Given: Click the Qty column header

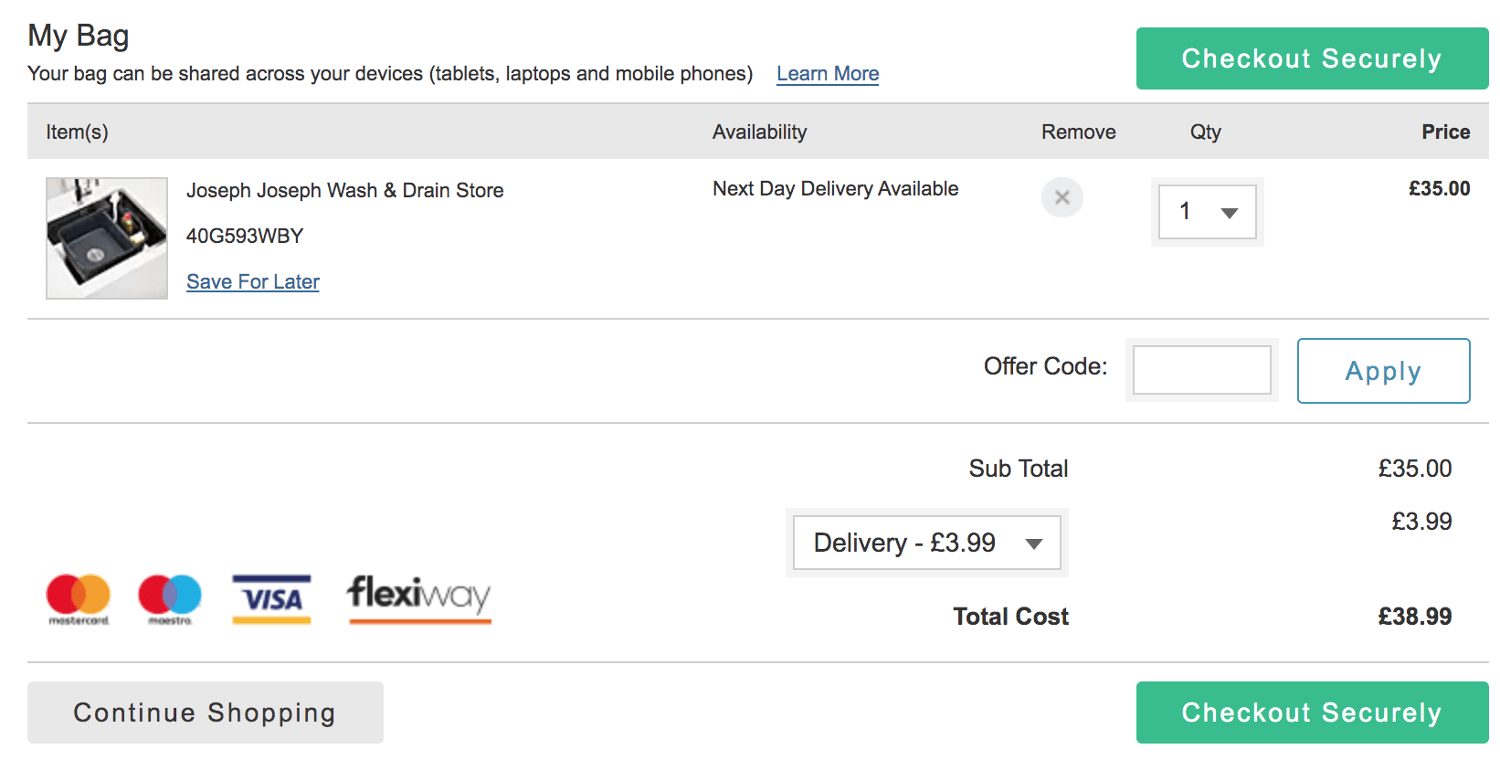Looking at the screenshot, I should pos(1206,132).
